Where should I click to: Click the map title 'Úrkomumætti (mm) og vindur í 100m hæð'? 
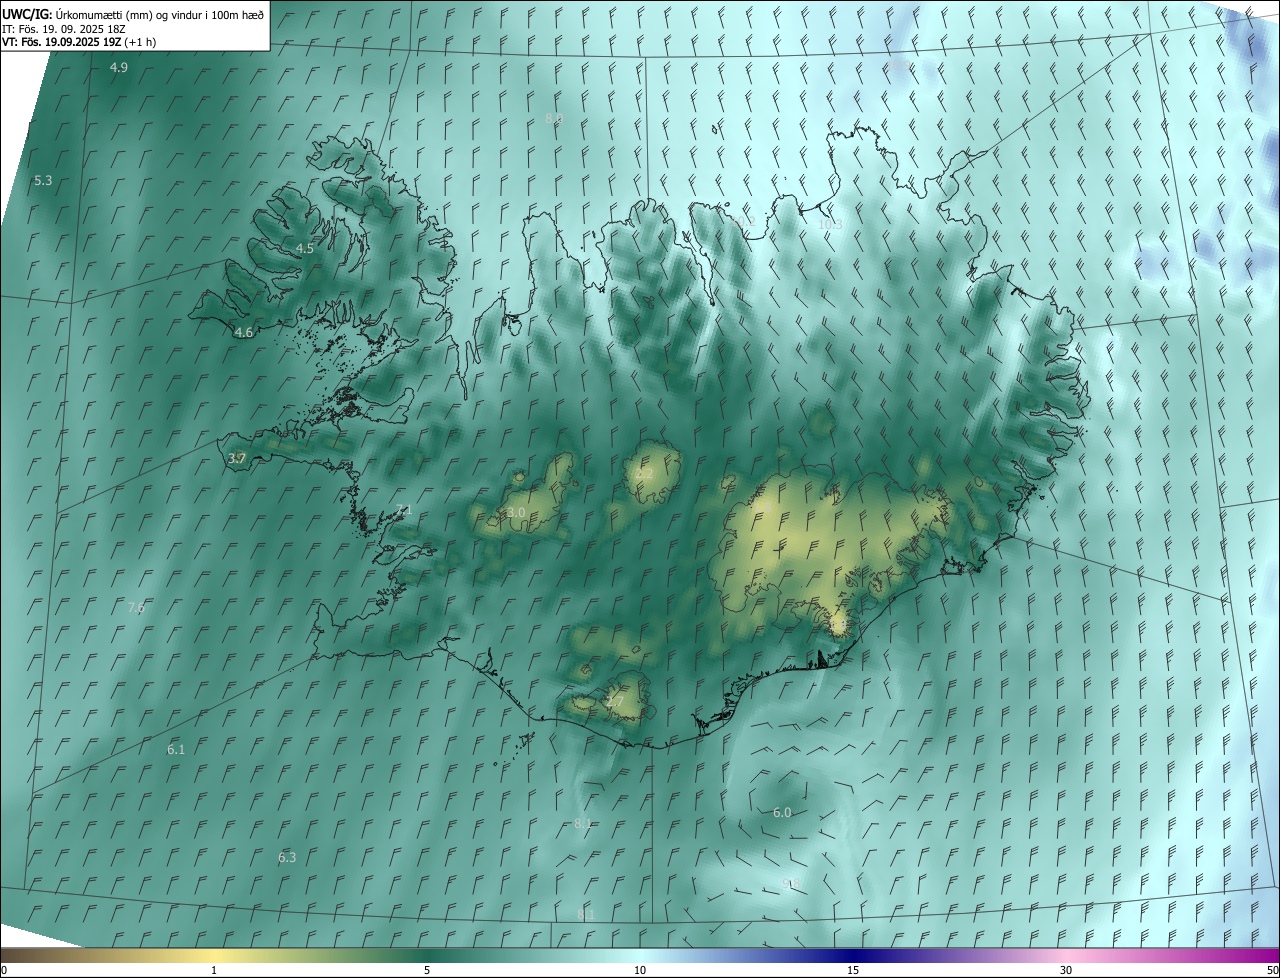pyautogui.click(x=160, y=14)
